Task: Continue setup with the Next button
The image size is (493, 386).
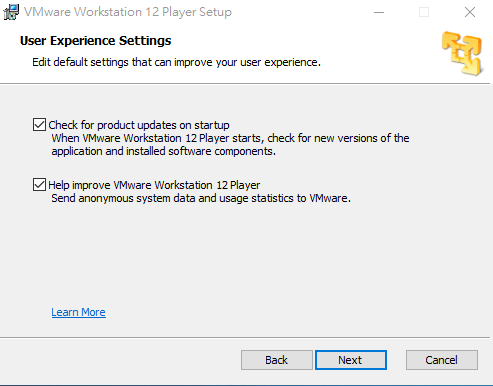Action: [x=351, y=360]
